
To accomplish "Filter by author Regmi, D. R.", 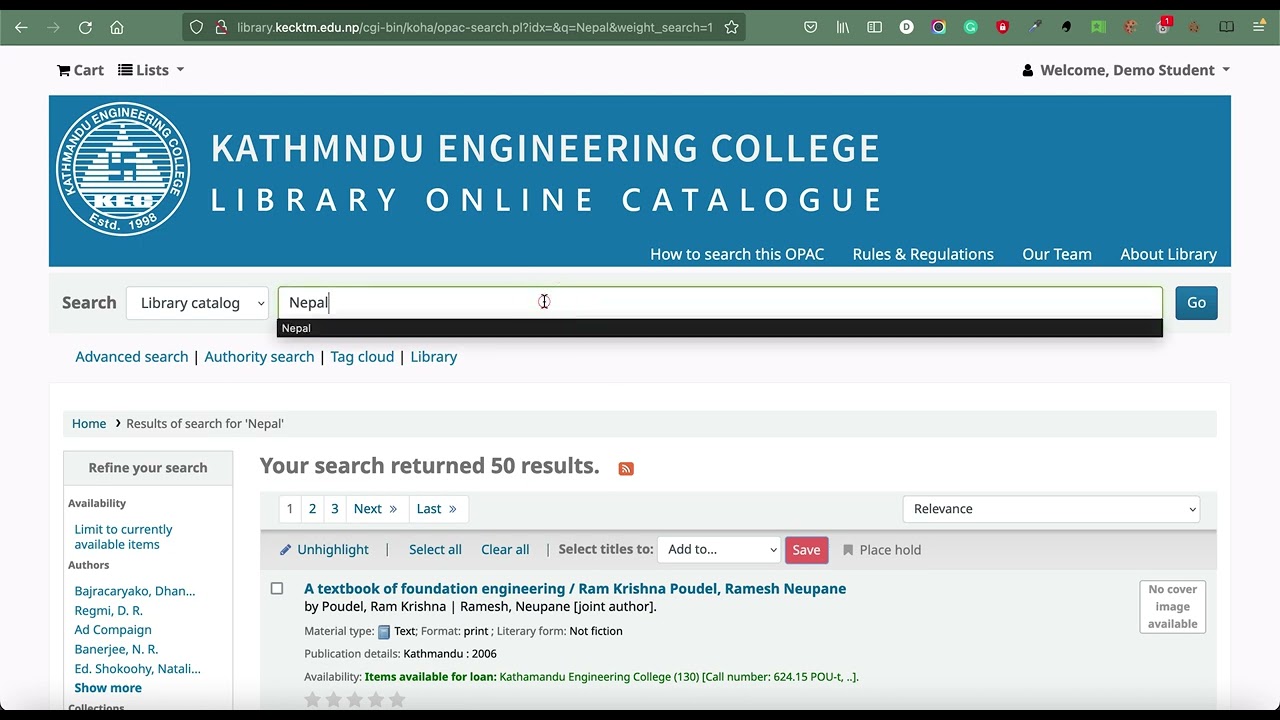I will point(108,611).
